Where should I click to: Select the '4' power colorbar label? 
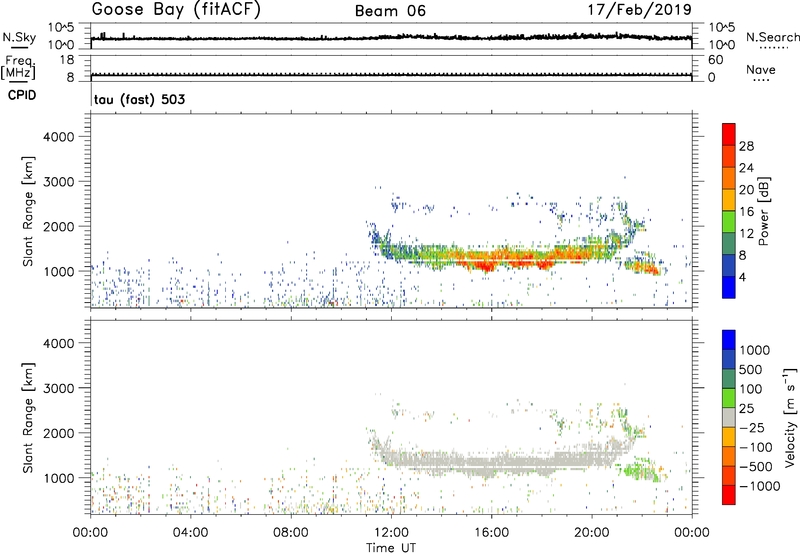[742, 277]
